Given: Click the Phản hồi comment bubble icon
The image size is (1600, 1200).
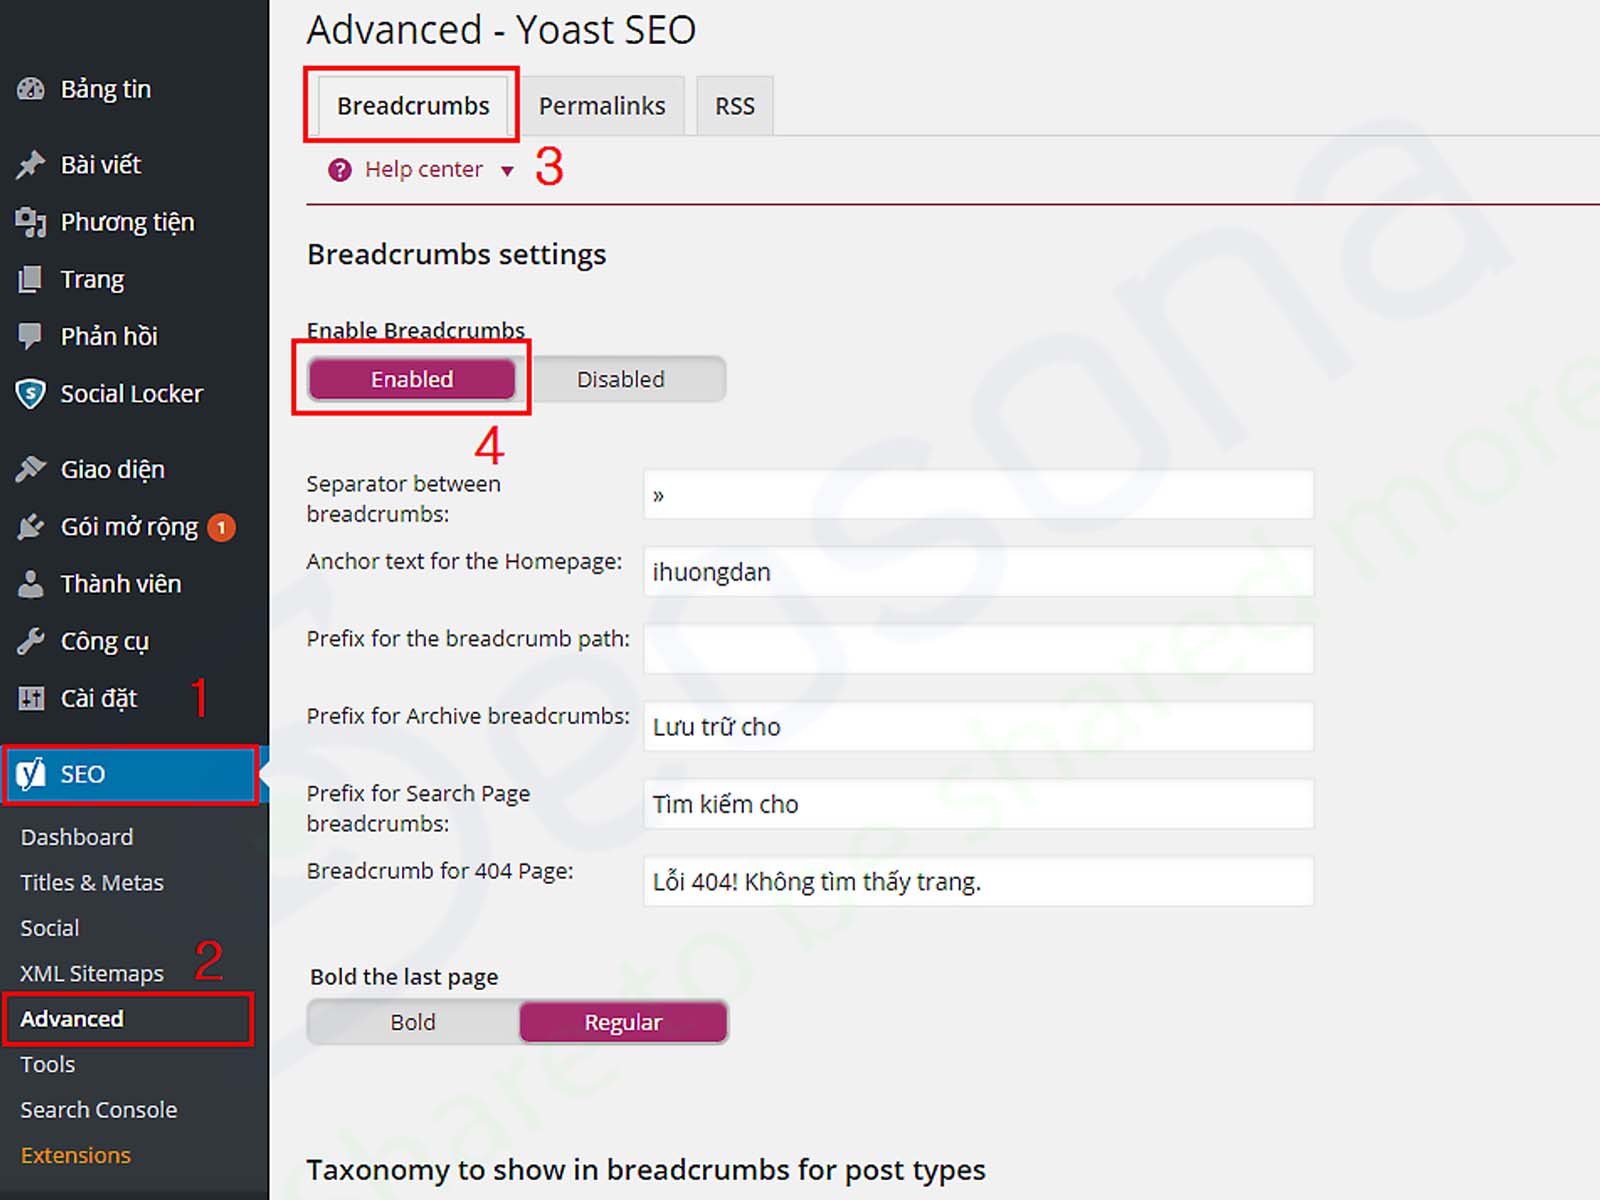Looking at the screenshot, I should [x=31, y=336].
